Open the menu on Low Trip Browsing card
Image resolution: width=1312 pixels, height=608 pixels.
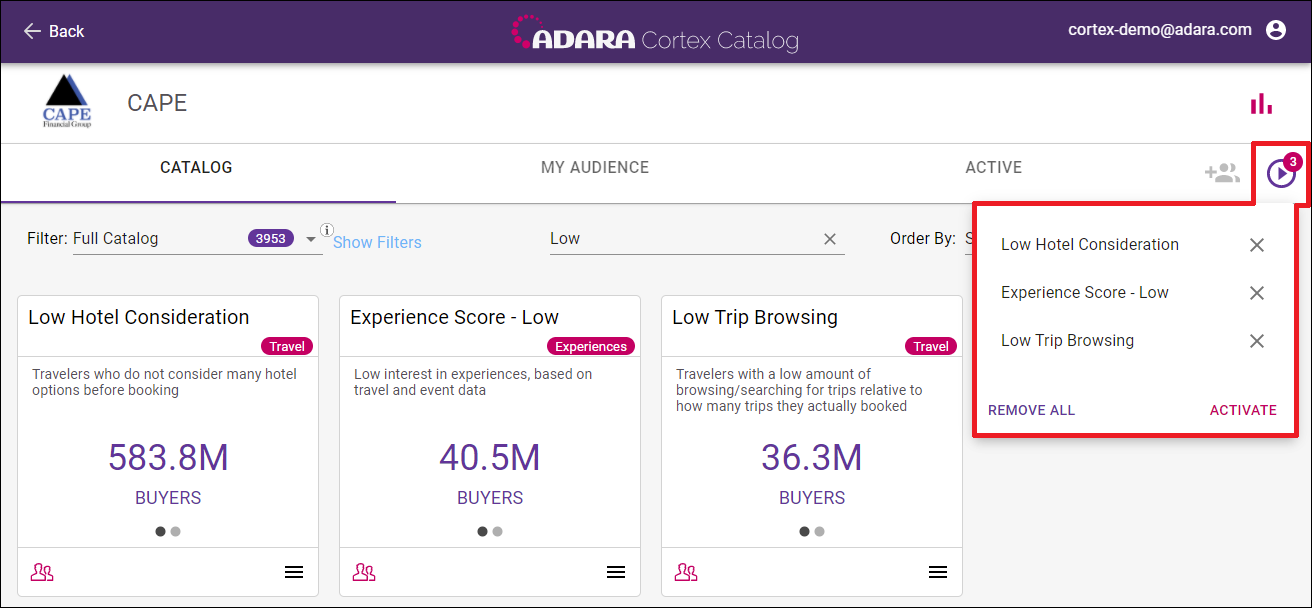[x=938, y=572]
